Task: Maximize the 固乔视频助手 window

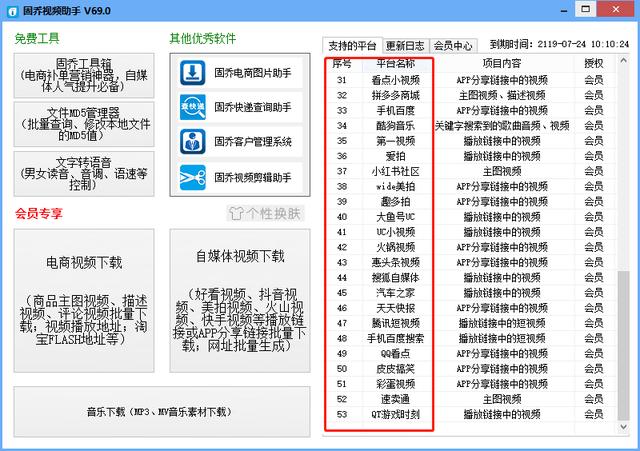Action: coord(586,9)
